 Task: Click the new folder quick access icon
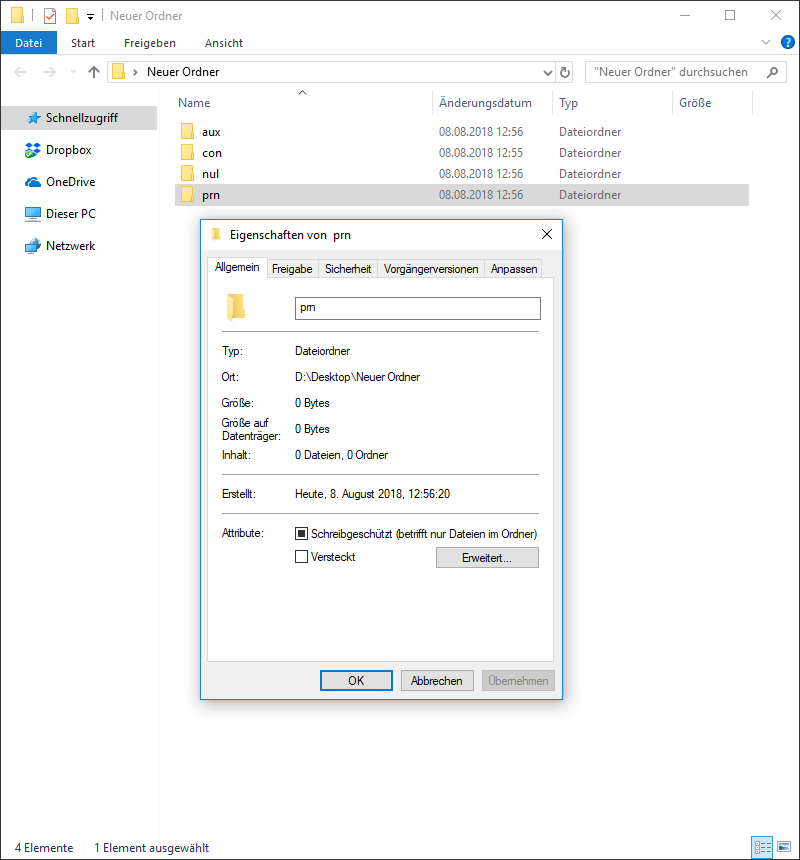click(x=72, y=16)
